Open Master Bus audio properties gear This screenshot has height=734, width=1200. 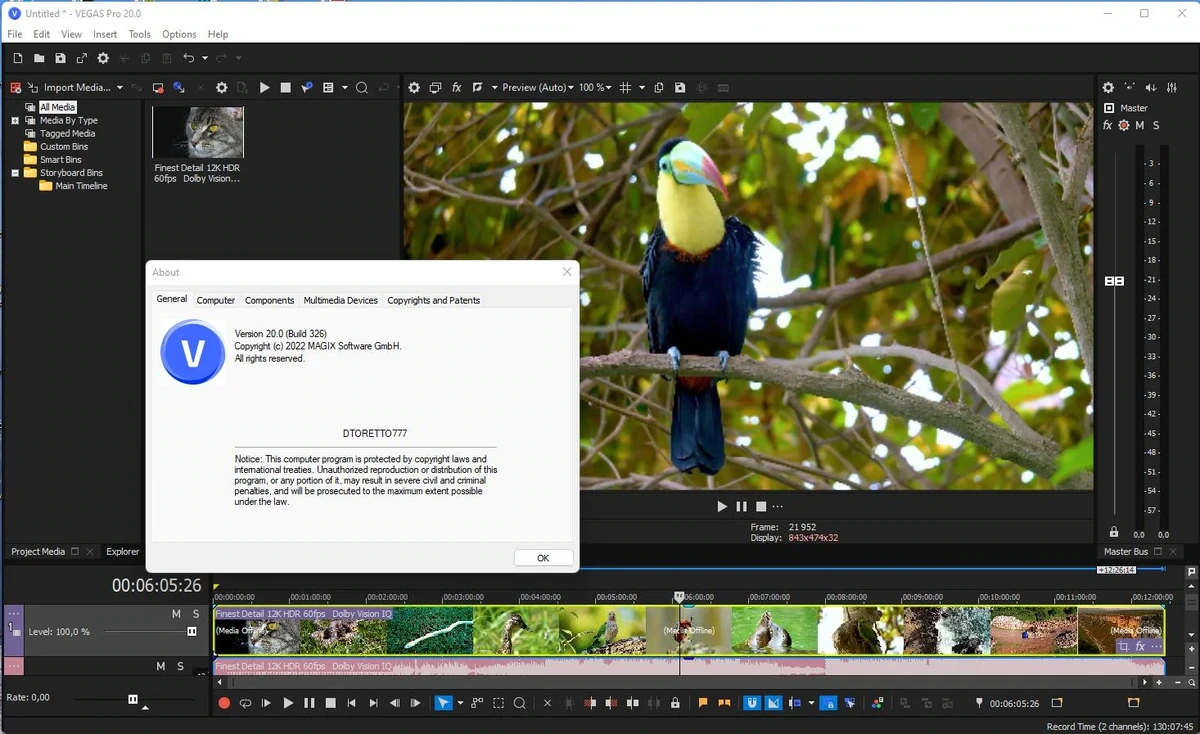tap(1108, 88)
